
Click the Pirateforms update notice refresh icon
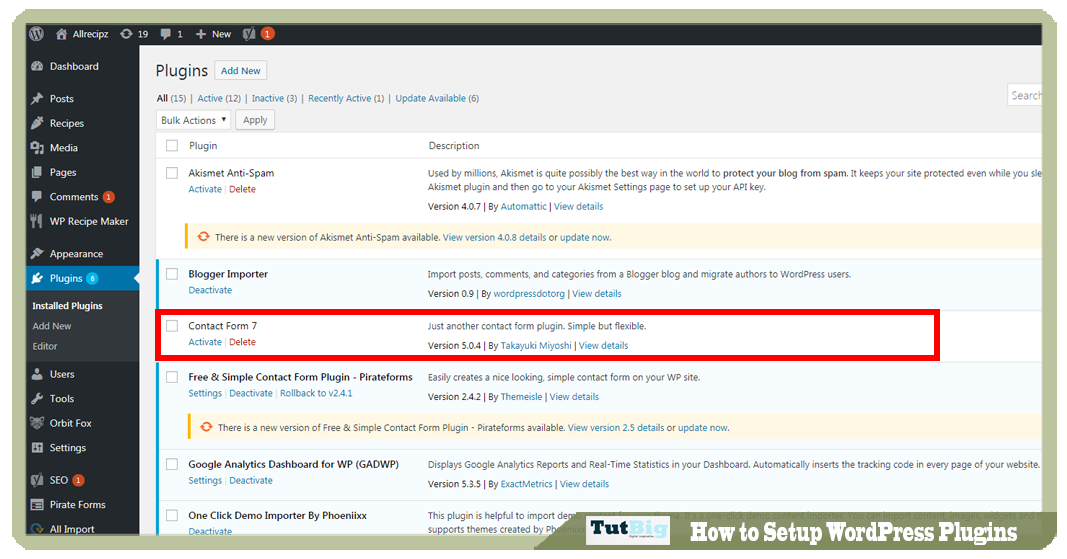[x=206, y=428]
